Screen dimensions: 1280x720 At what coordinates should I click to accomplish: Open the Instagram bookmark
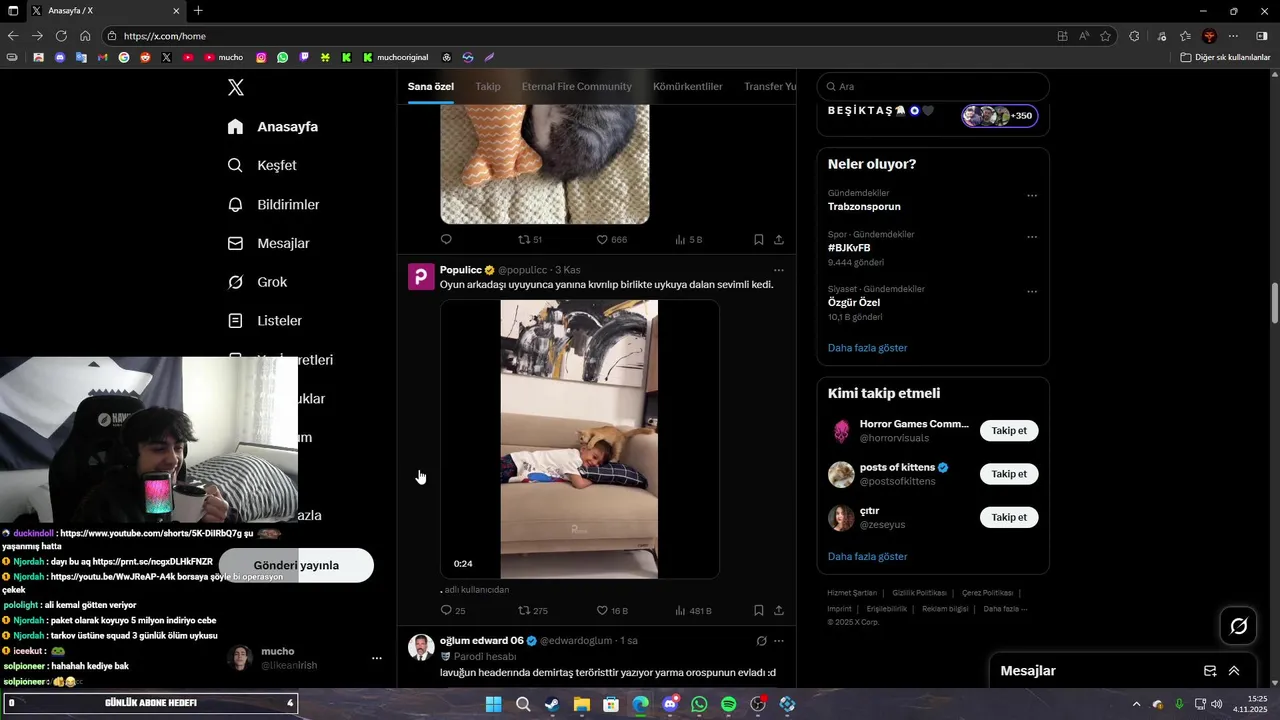262,58
